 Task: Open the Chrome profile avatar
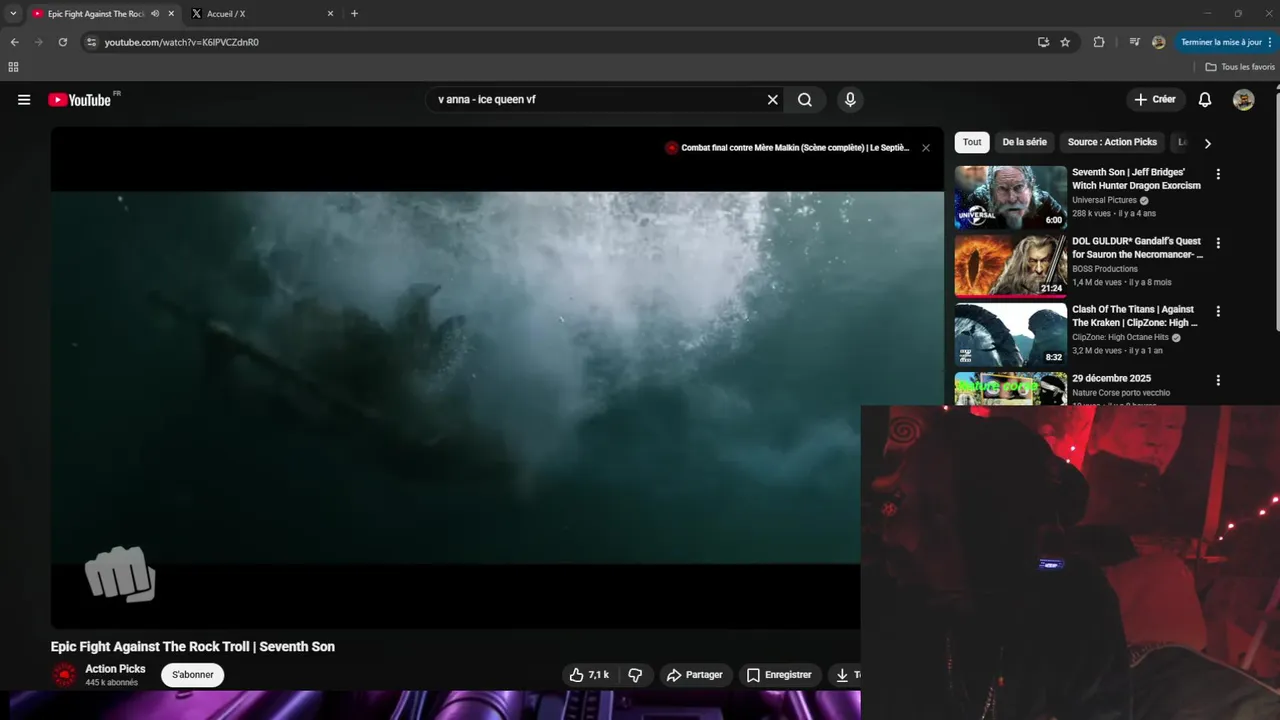pos(1158,42)
